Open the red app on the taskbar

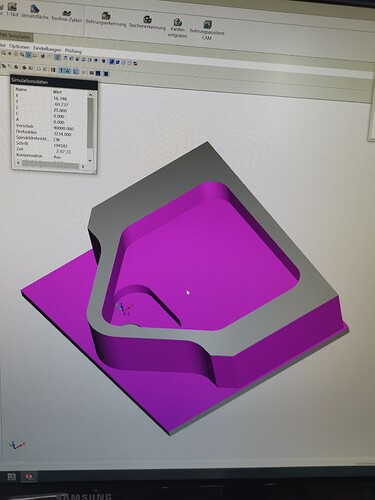pos(29,477)
